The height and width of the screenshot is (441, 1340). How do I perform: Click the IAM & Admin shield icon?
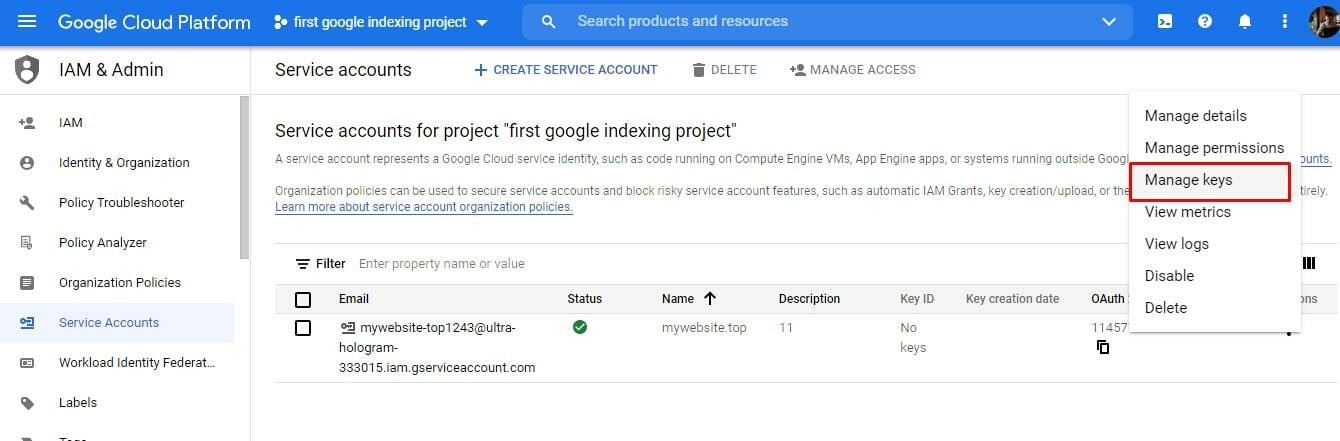click(x=27, y=70)
